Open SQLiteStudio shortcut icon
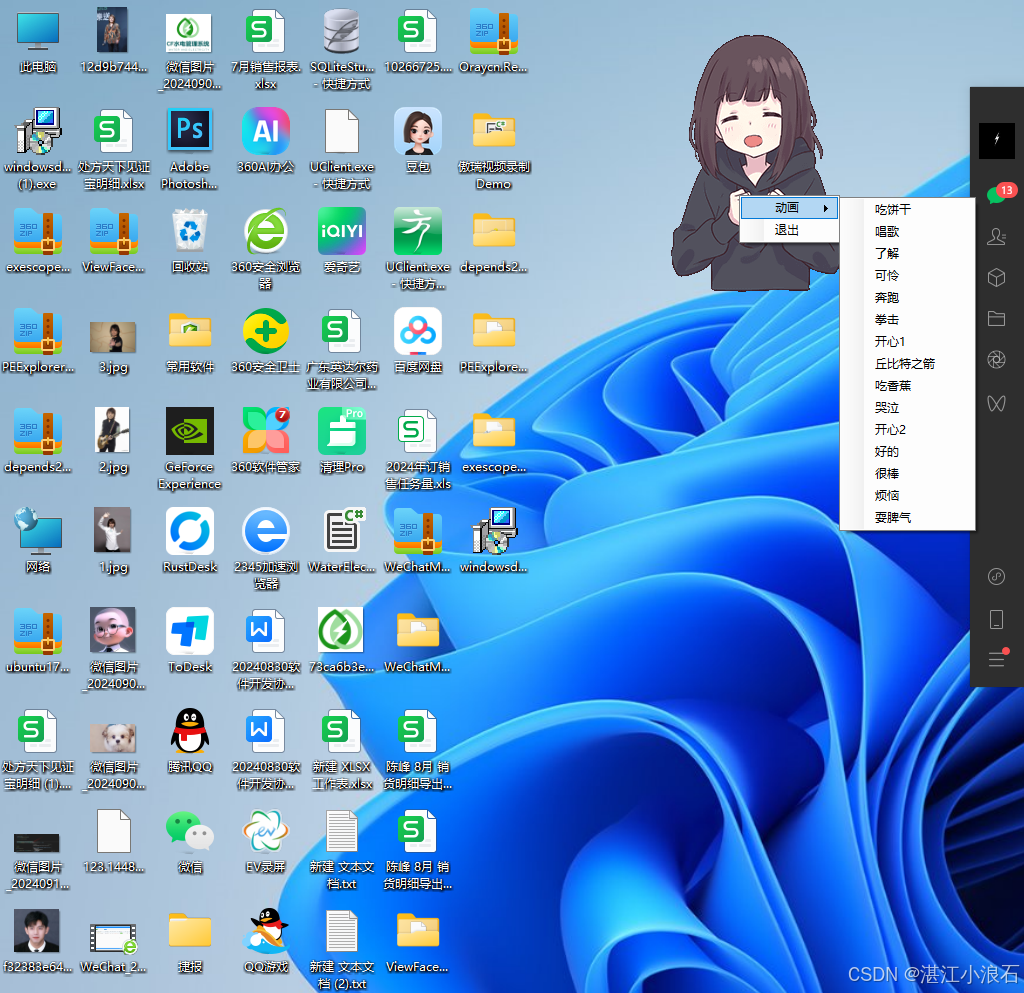 pyautogui.click(x=342, y=31)
